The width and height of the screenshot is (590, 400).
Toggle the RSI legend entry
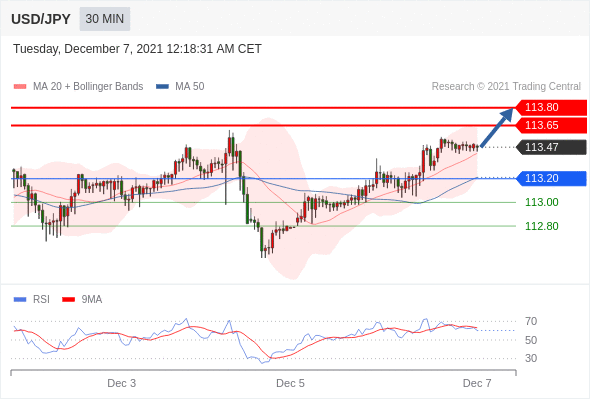click(x=32, y=300)
